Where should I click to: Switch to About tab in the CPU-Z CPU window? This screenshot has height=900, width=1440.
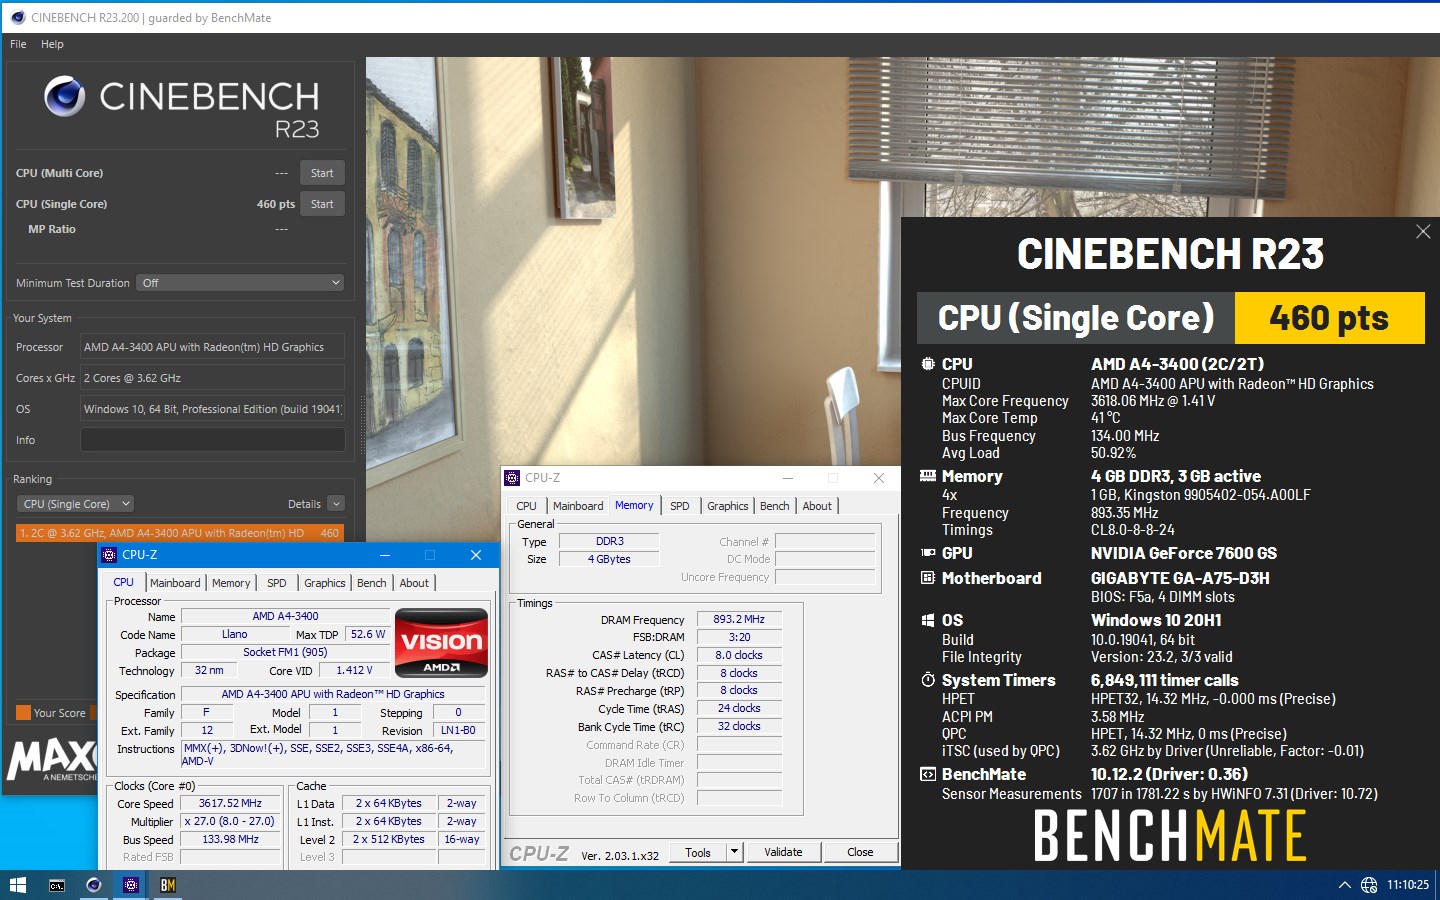(414, 583)
